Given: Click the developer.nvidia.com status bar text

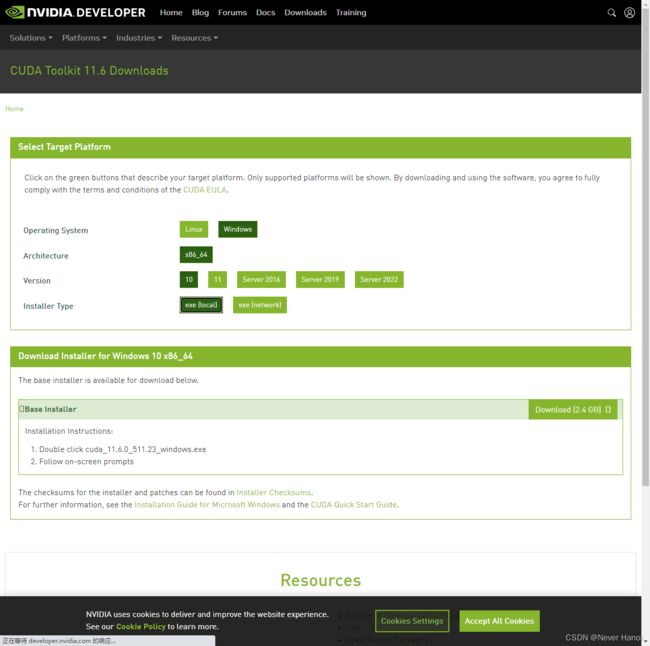Looking at the screenshot, I should point(59,641).
